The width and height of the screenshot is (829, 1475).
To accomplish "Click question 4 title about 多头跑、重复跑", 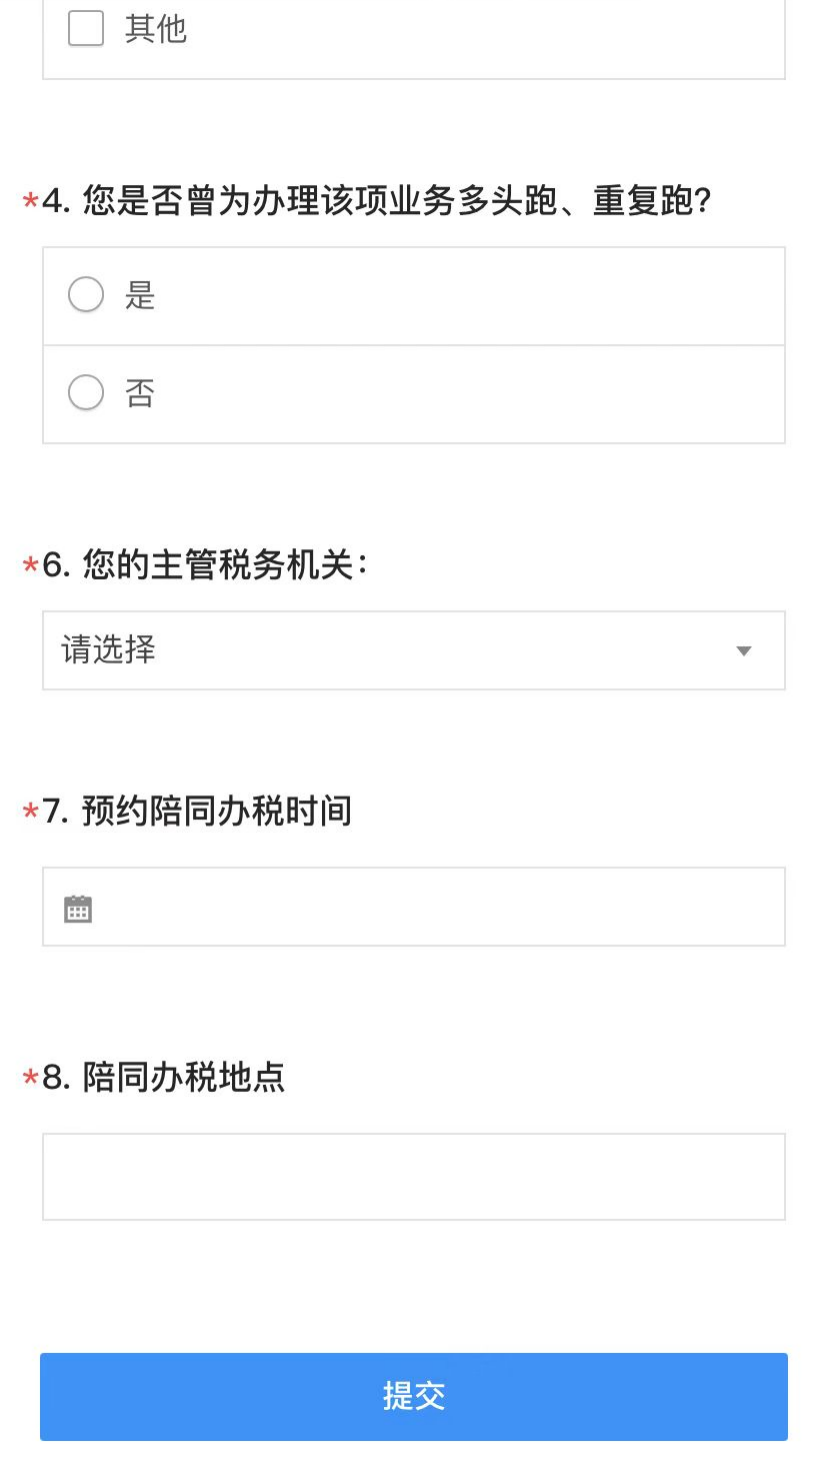I will click(377, 201).
